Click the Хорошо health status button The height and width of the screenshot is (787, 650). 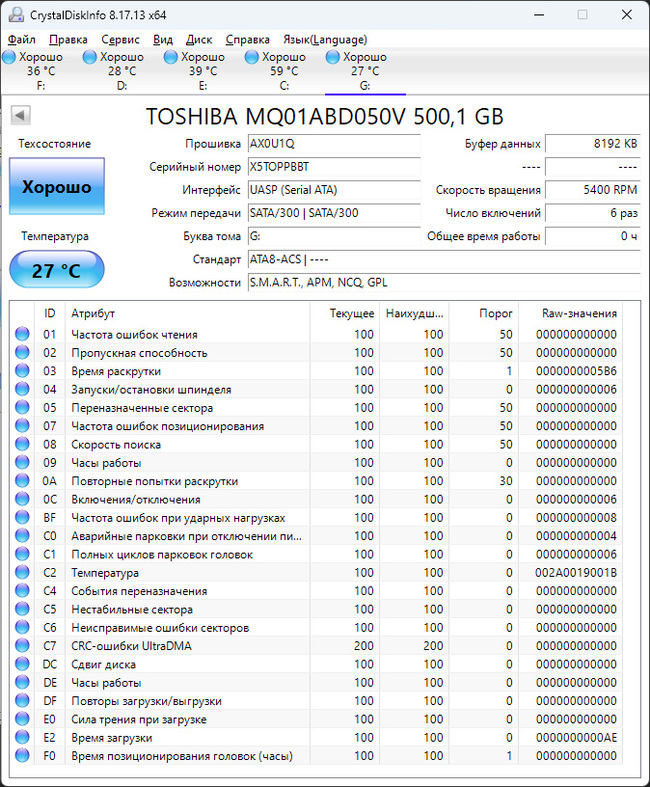(57, 186)
